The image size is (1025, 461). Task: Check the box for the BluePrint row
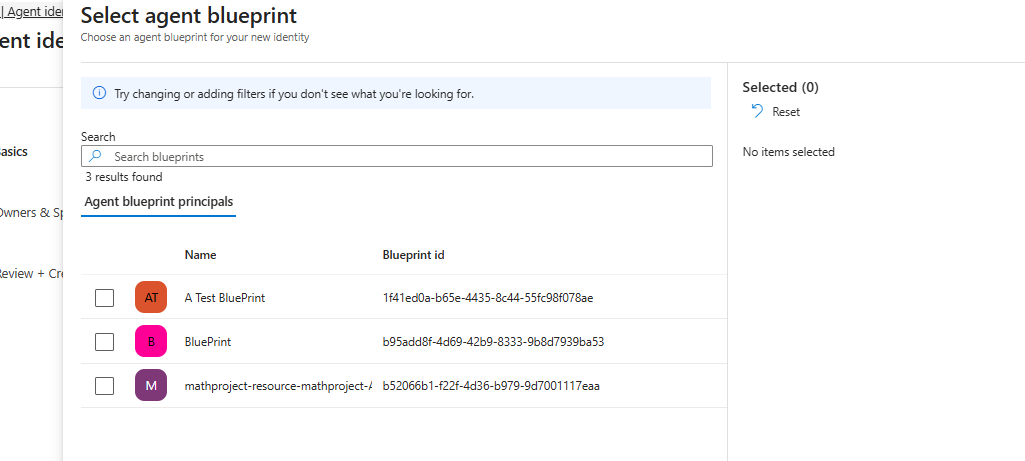[x=104, y=341]
